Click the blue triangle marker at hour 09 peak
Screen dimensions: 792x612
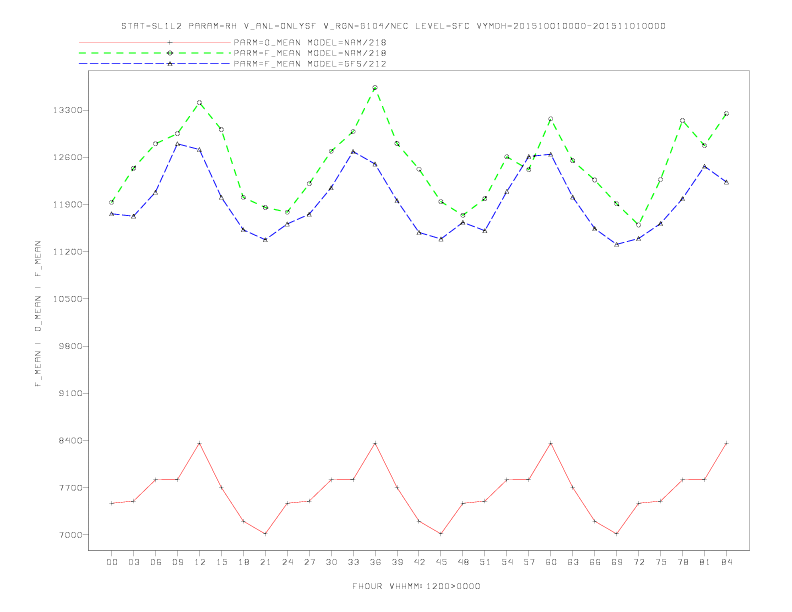[x=177, y=144]
